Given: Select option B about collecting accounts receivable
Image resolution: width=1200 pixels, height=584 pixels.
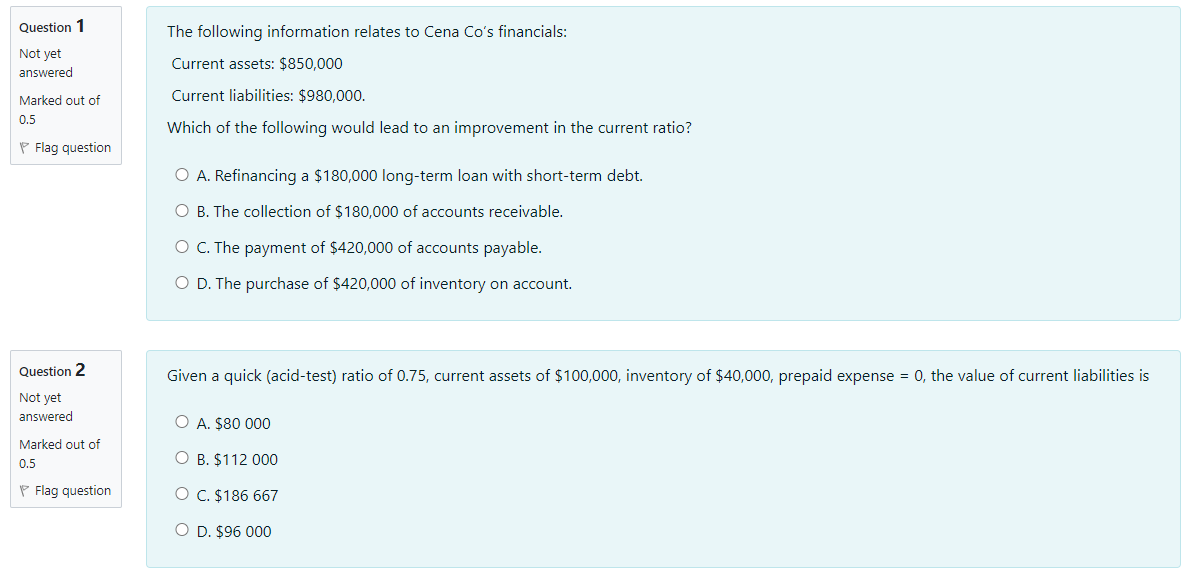Looking at the screenshot, I should 182,209.
